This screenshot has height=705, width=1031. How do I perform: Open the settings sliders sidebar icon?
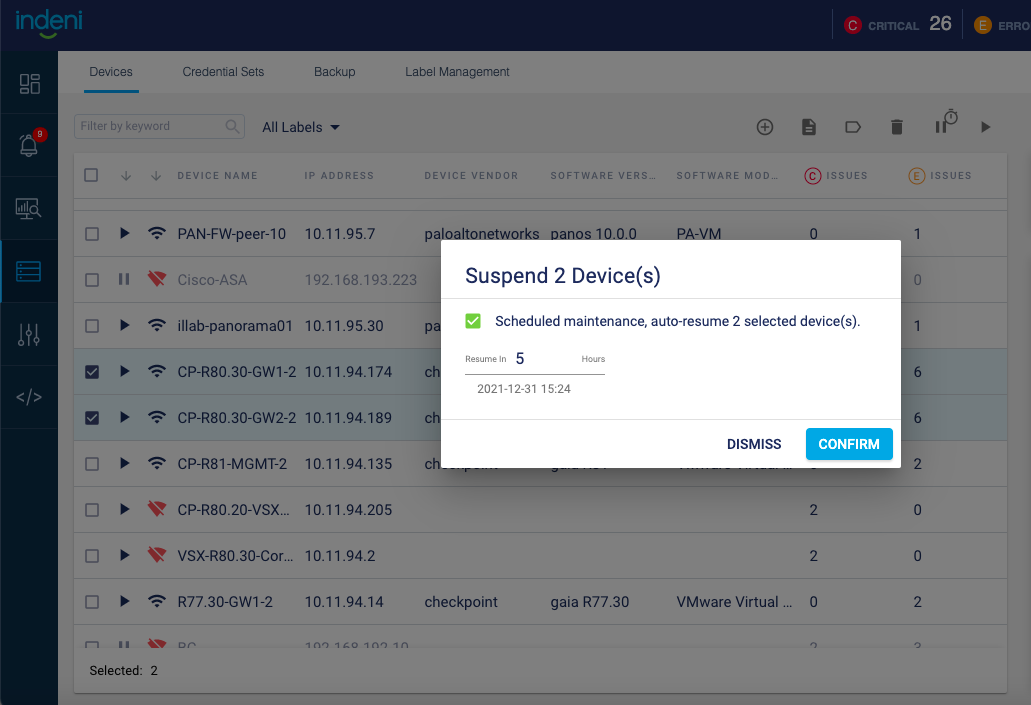point(29,334)
